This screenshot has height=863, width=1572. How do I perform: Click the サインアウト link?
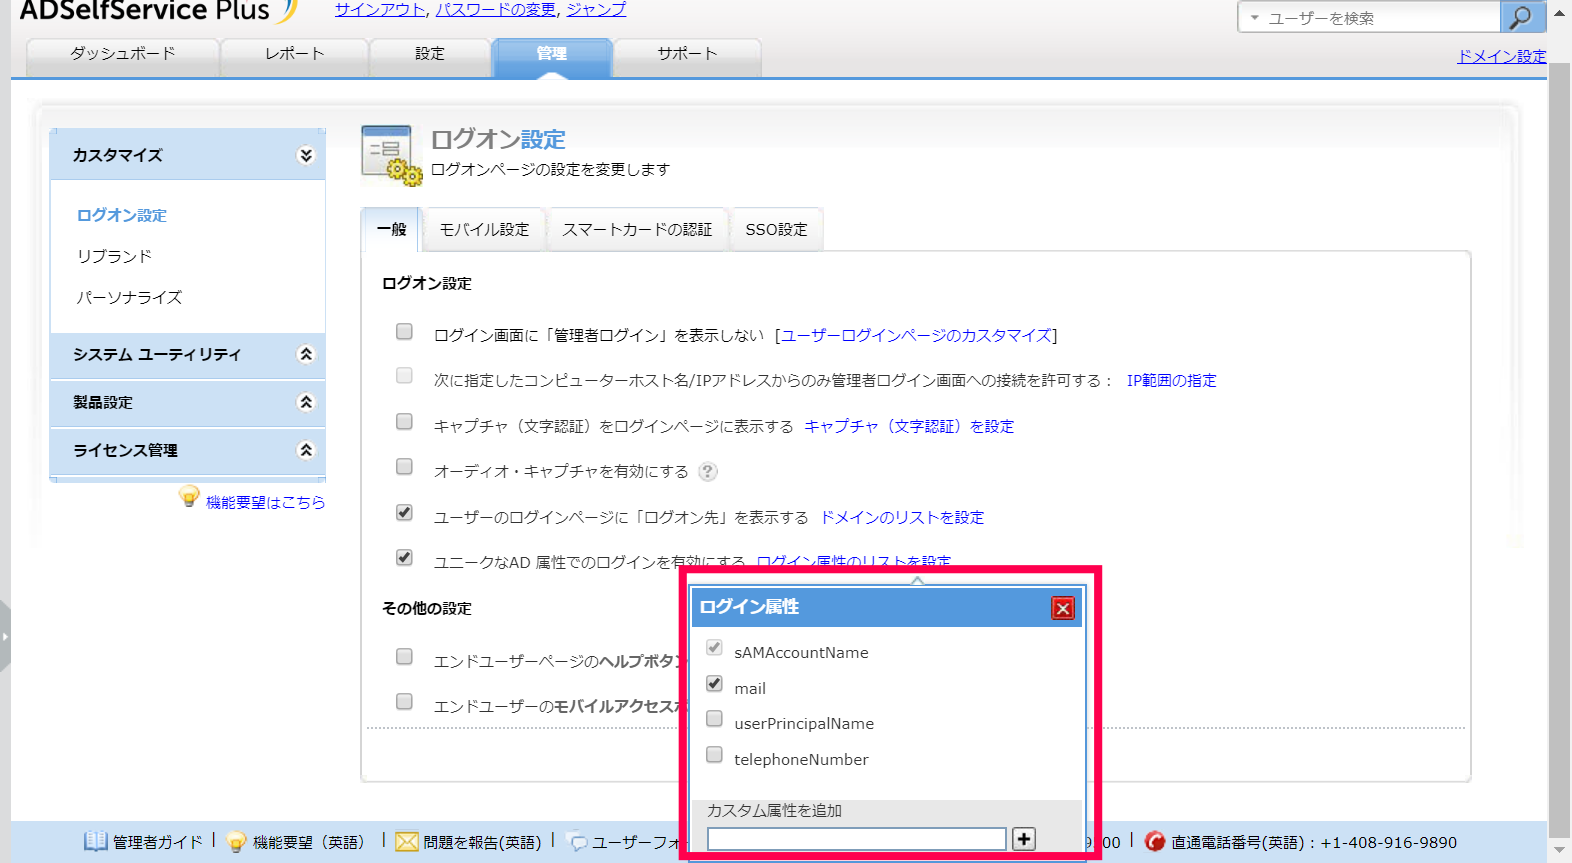[380, 9]
